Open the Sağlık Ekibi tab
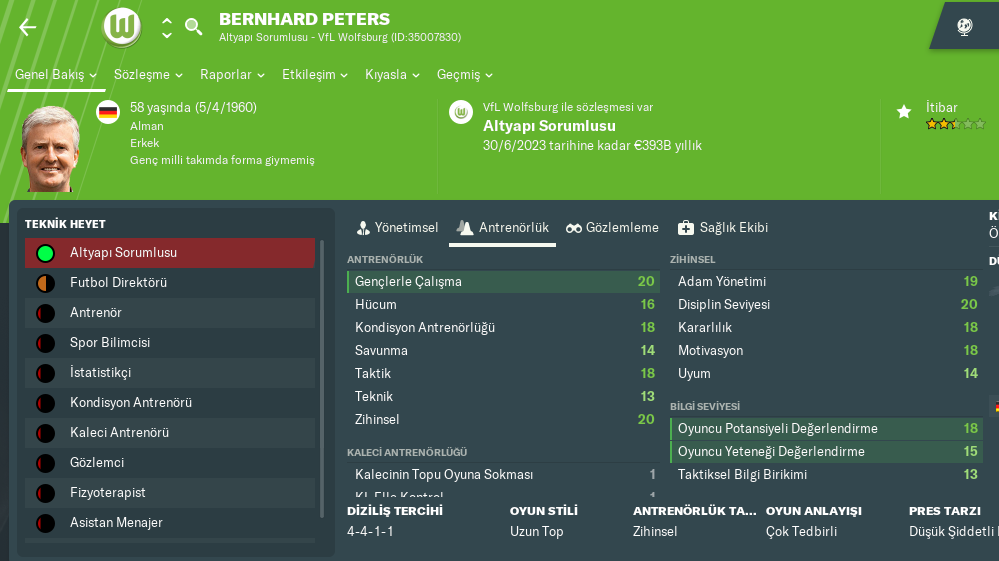This screenshot has height=561, width=999. (x=723, y=228)
